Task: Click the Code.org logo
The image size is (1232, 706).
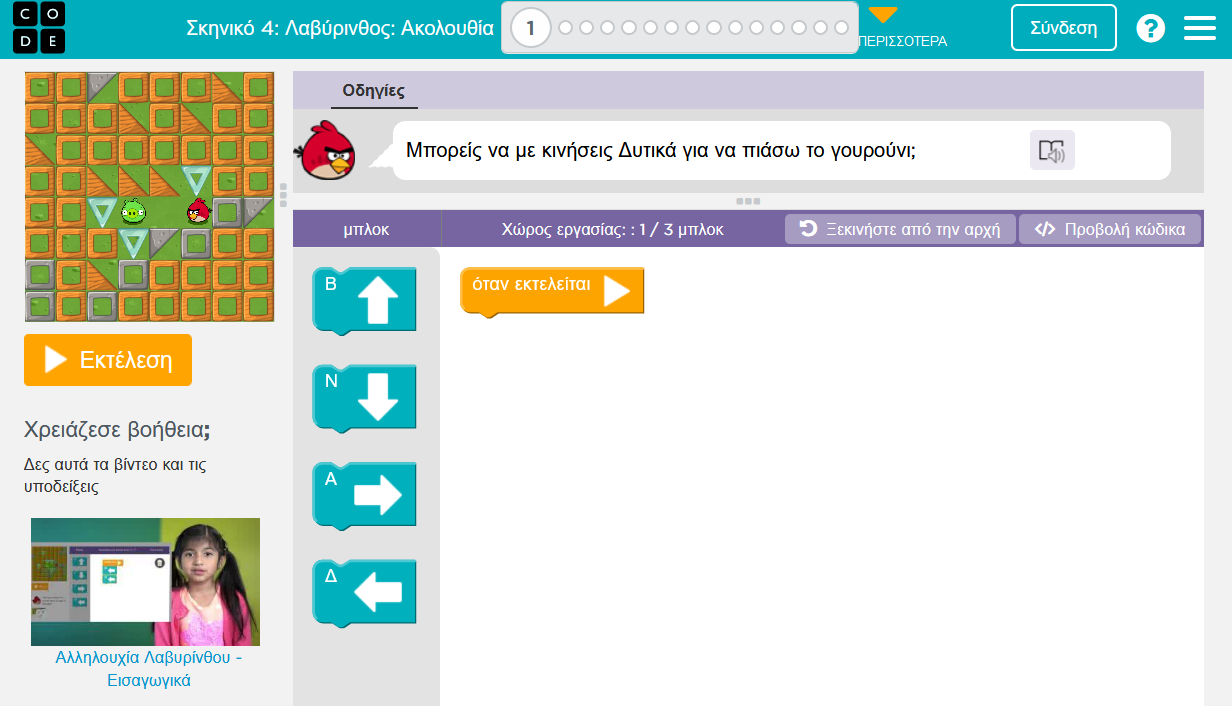Action: click(40, 28)
